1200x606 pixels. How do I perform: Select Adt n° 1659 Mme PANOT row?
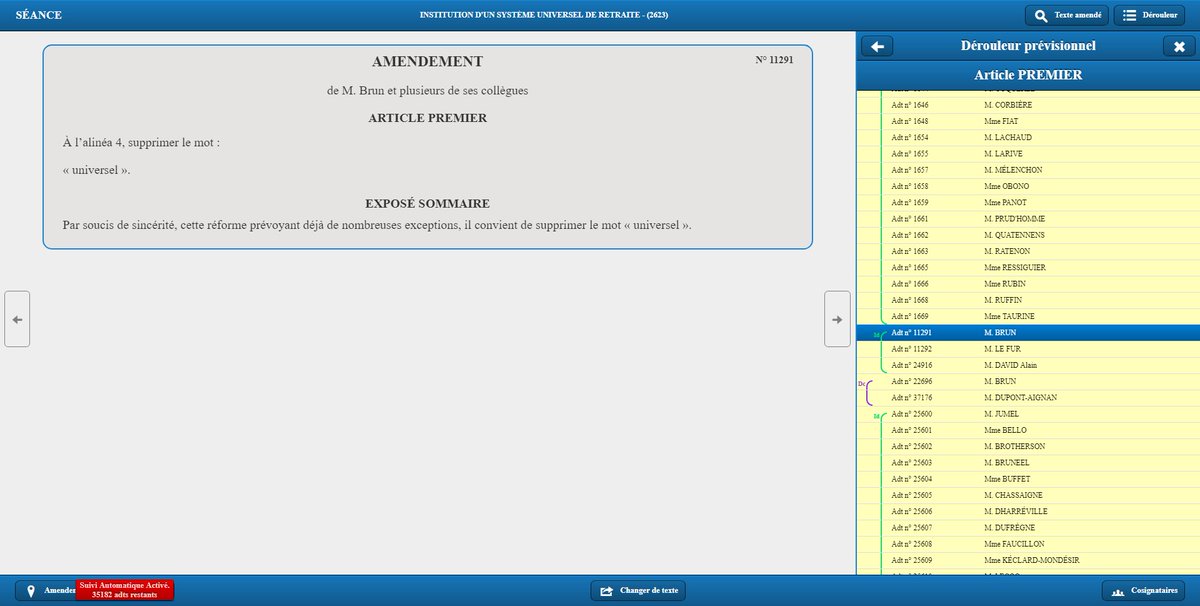(x=1028, y=202)
